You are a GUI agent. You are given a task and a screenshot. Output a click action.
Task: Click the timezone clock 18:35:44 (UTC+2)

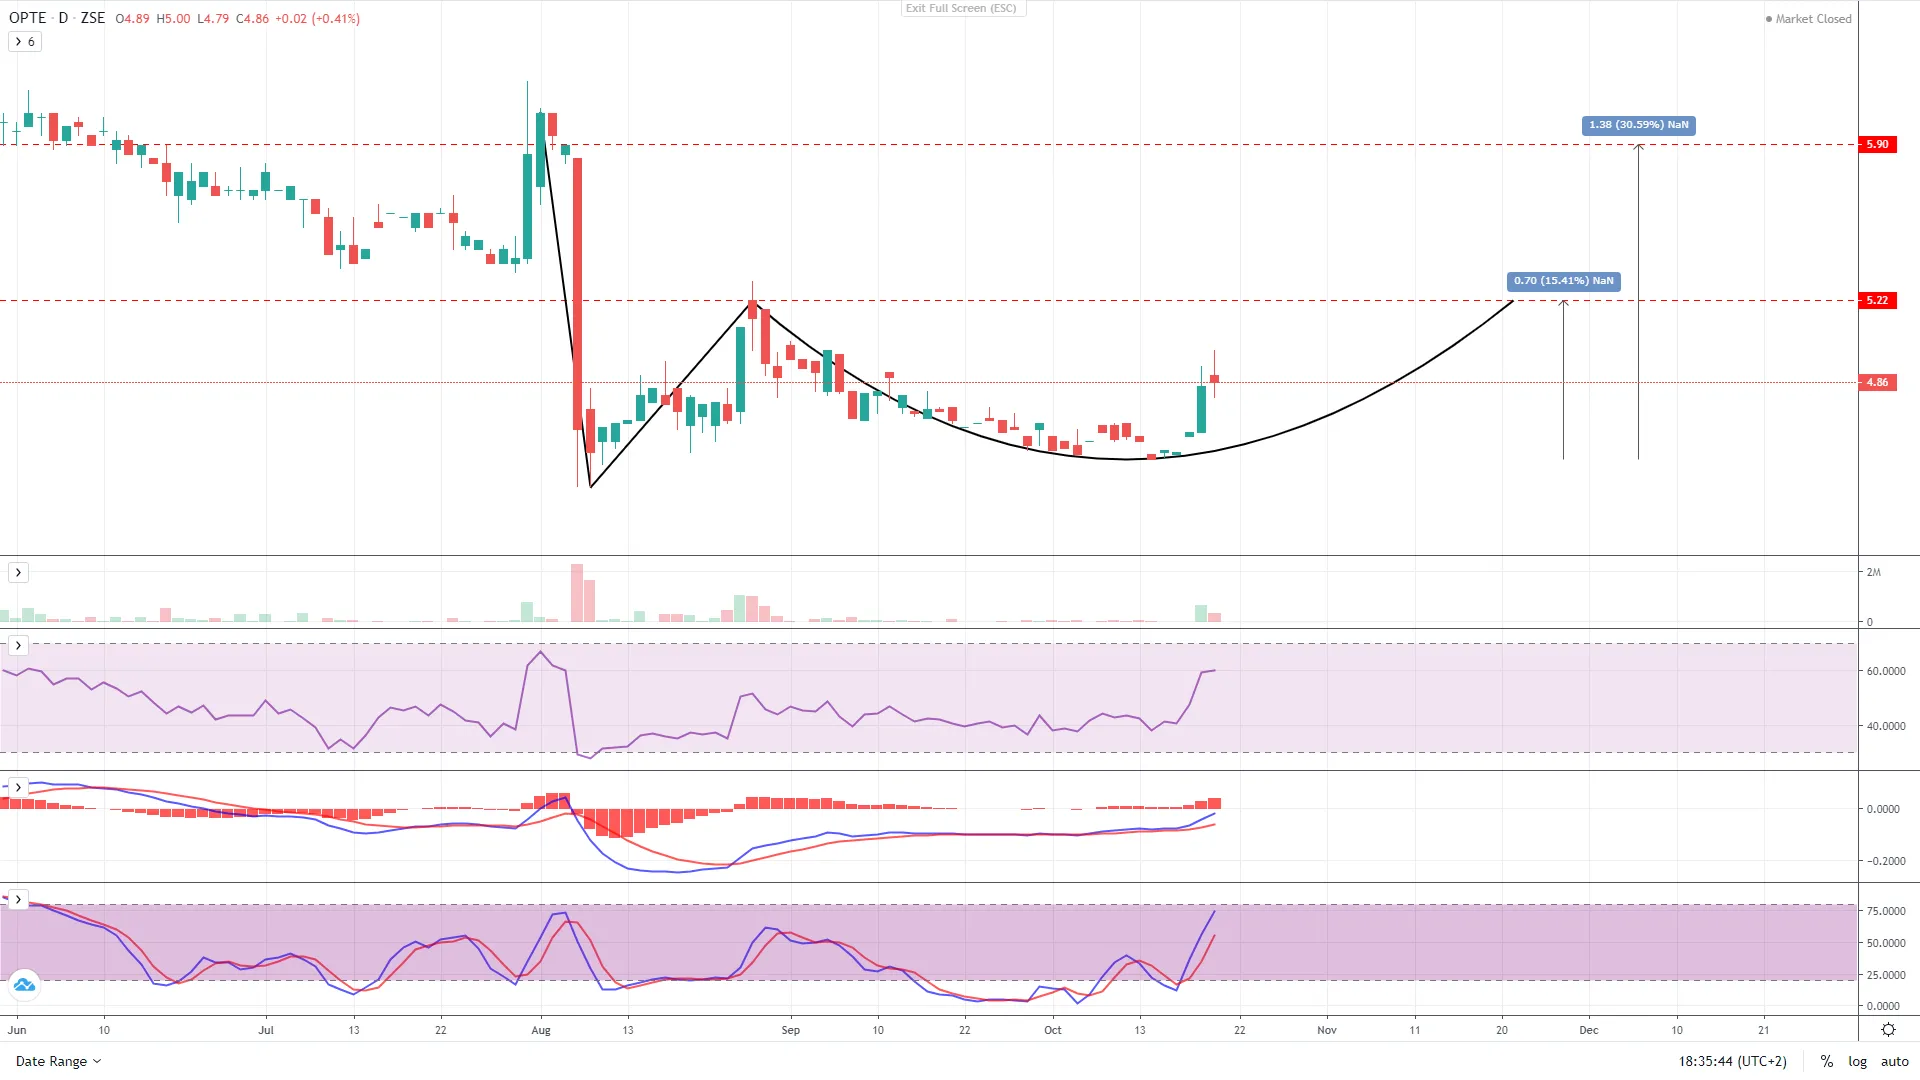click(1732, 1061)
